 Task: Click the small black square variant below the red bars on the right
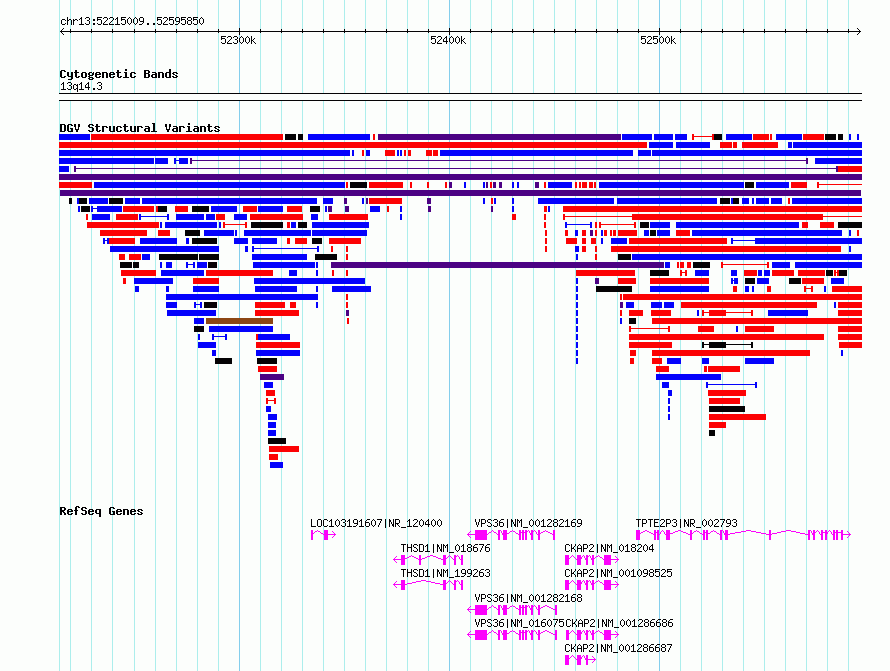712,433
